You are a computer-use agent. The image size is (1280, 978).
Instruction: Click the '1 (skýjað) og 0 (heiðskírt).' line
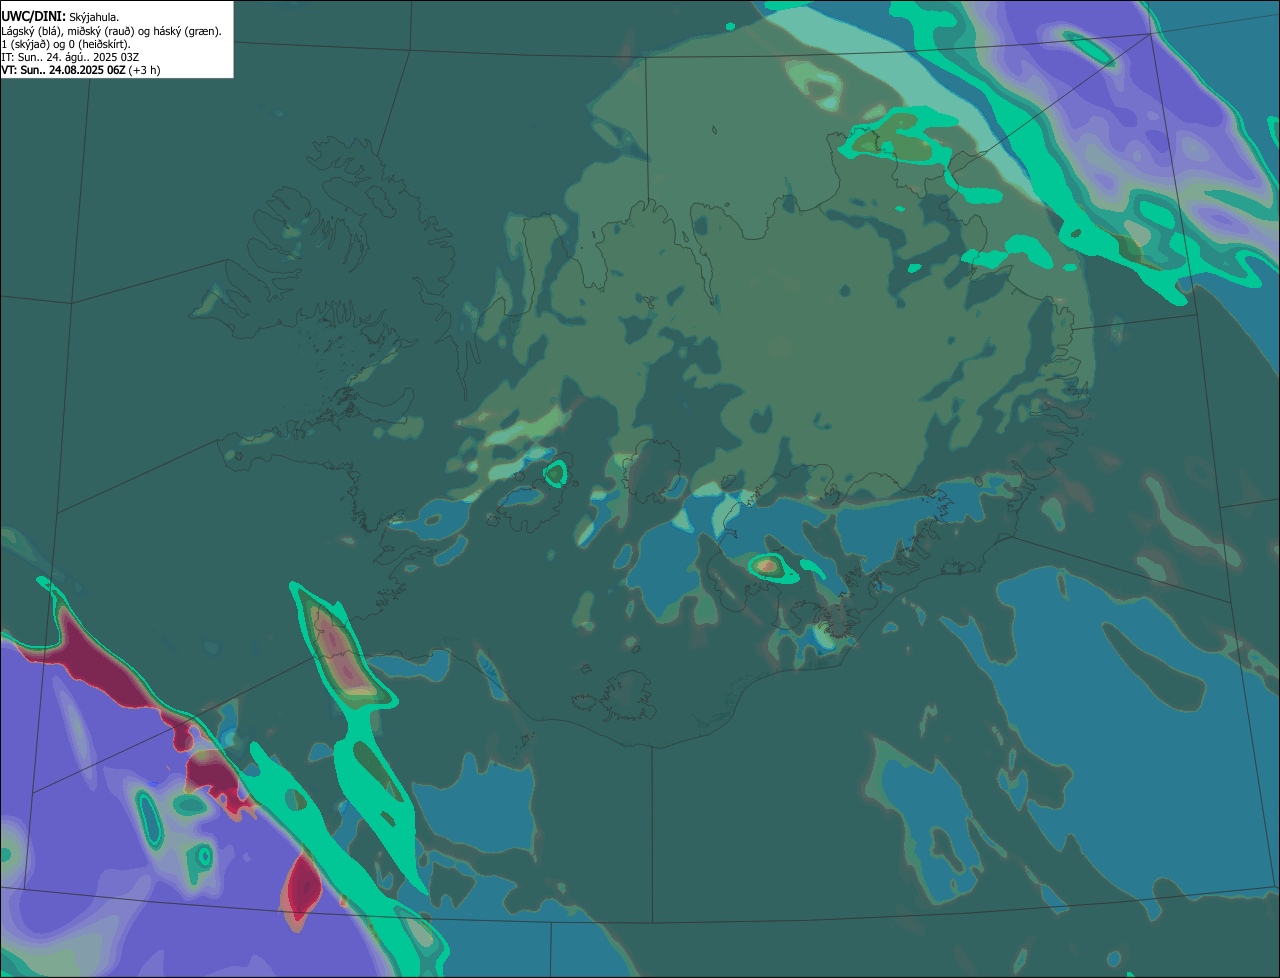[66, 44]
